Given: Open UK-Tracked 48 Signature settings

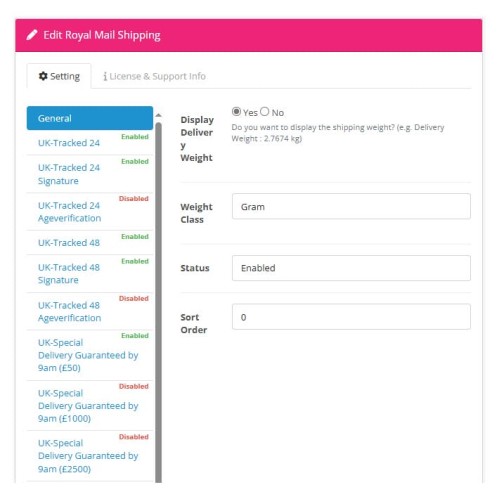Looking at the screenshot, I should point(90,274).
